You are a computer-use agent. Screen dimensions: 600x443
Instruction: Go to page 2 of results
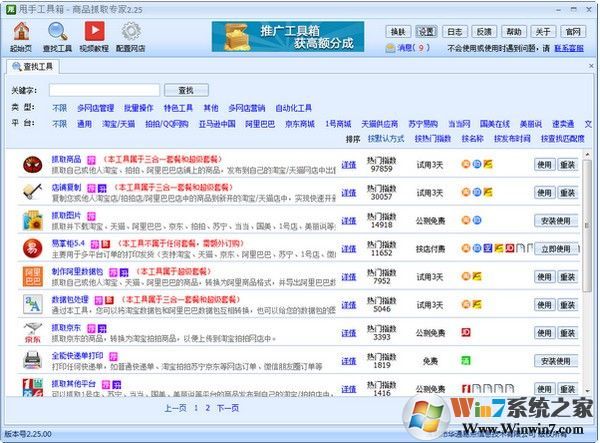207,408
